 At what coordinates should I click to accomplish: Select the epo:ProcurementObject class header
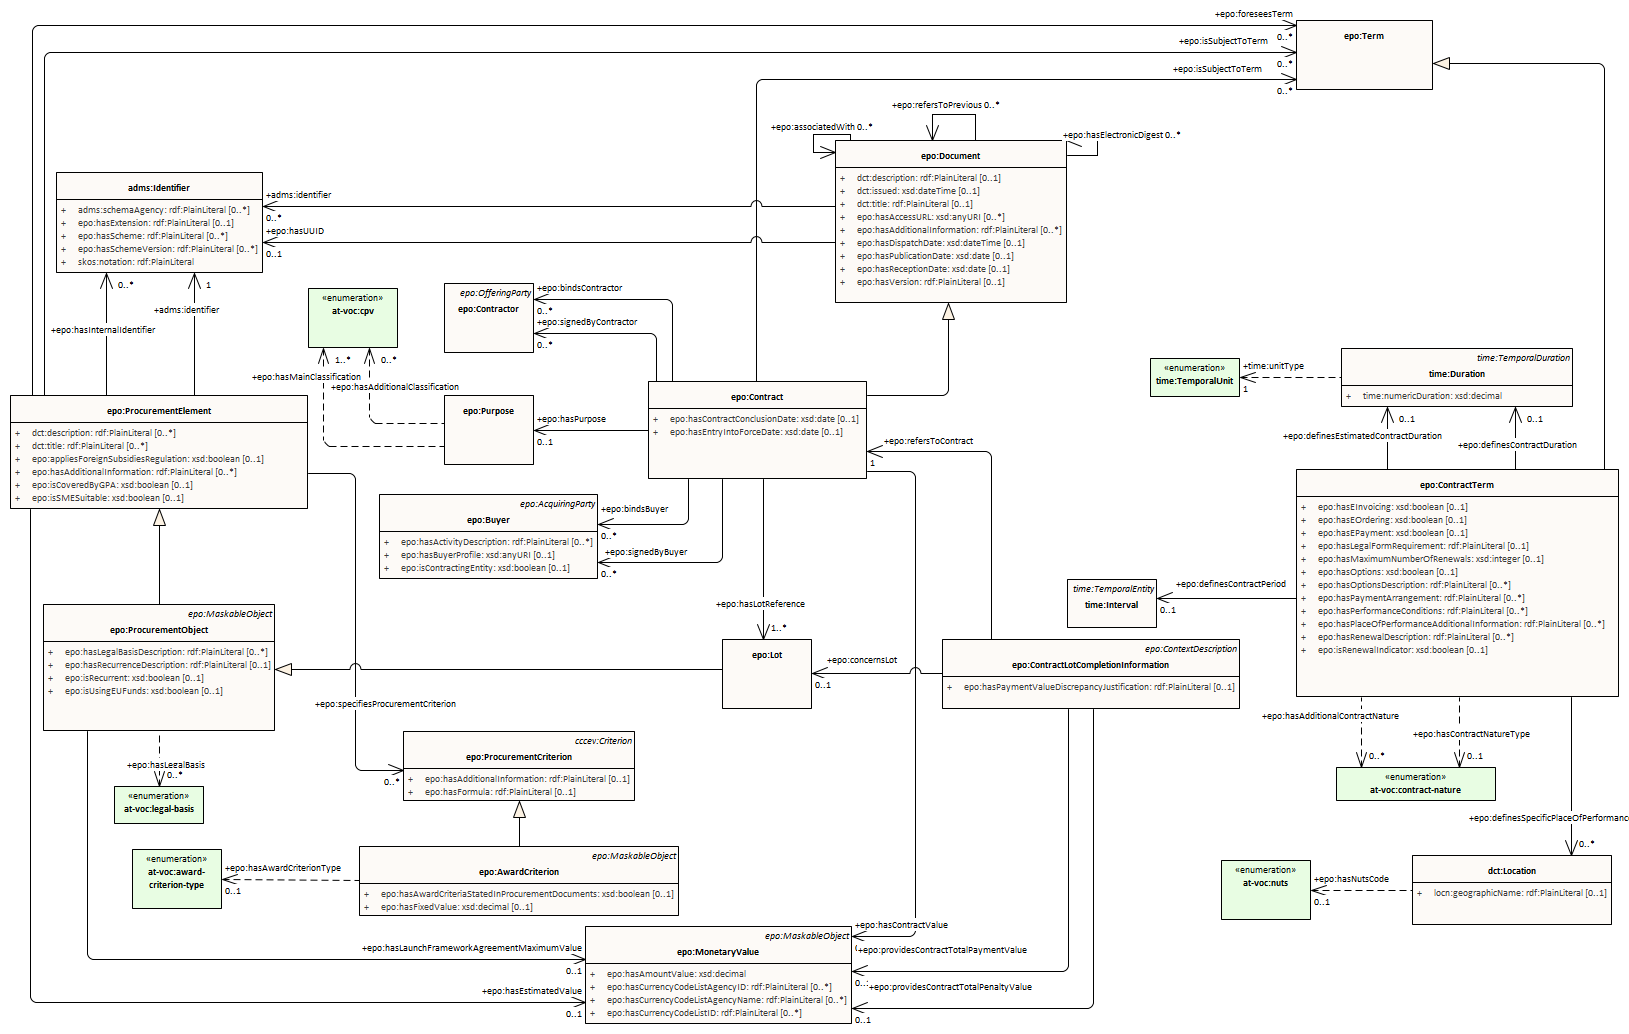(x=159, y=630)
